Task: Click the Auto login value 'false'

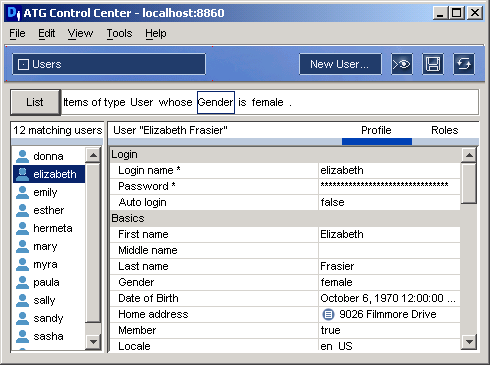Action: 389,202
